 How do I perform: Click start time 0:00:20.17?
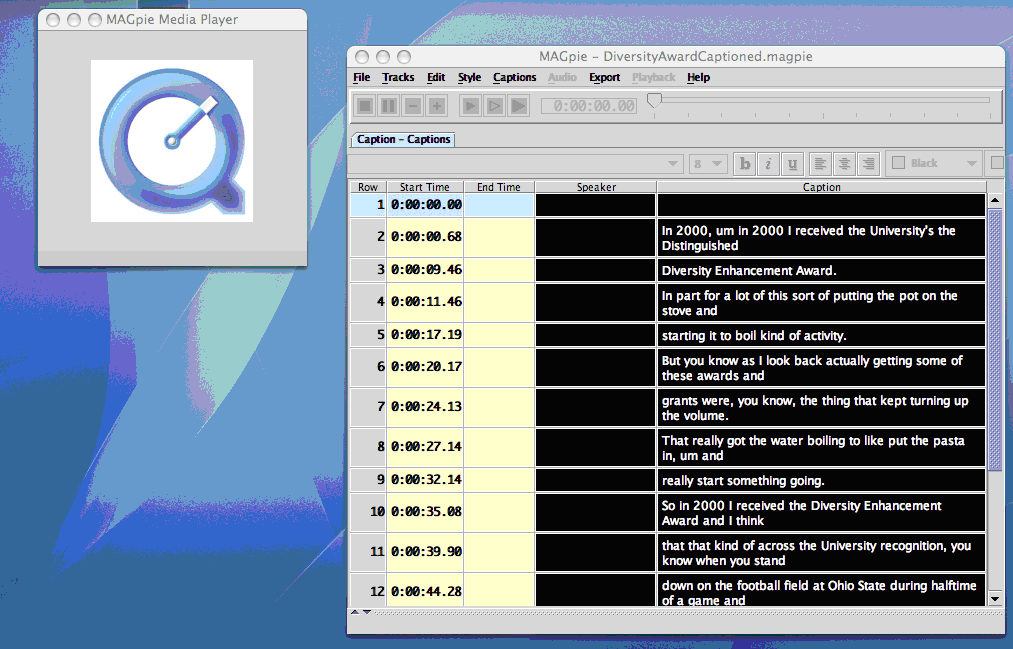(x=426, y=367)
